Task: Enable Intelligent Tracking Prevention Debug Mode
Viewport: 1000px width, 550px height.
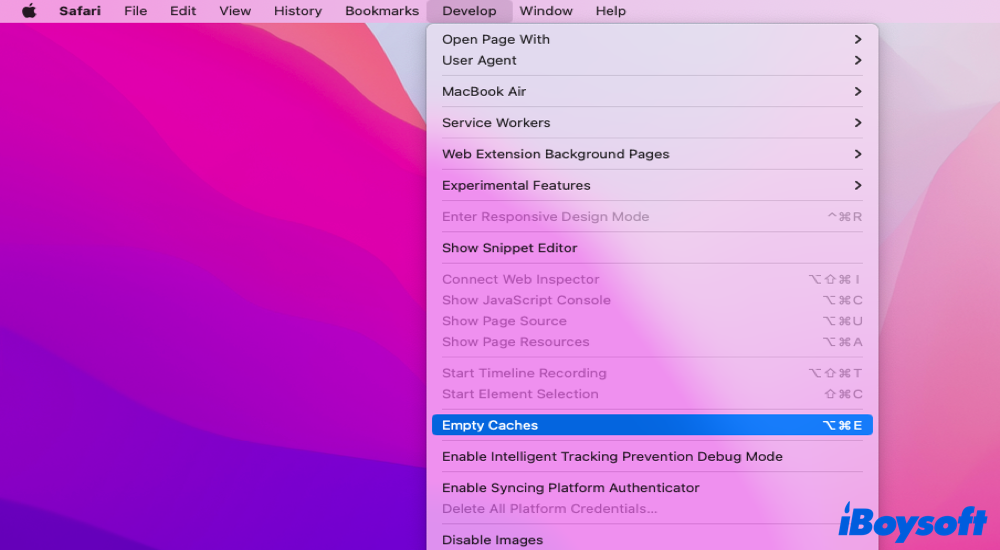Action: coord(612,456)
